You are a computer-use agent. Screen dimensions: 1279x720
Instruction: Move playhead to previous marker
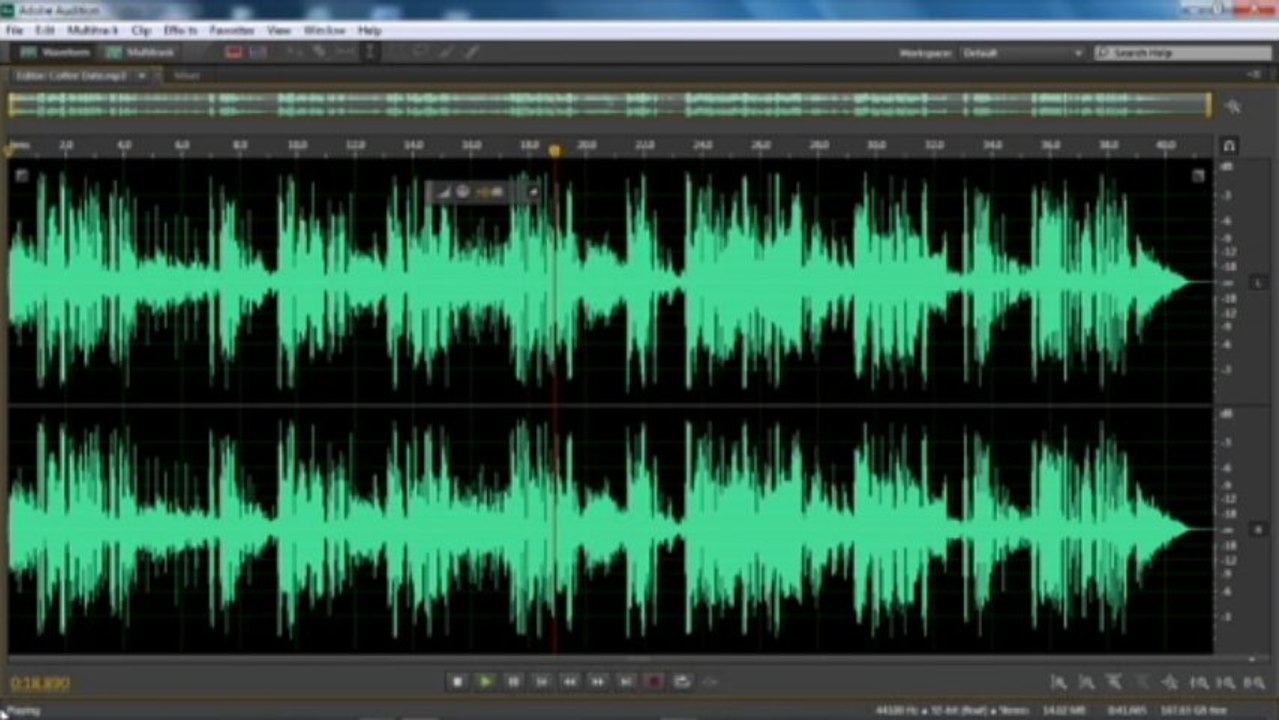pos(541,682)
